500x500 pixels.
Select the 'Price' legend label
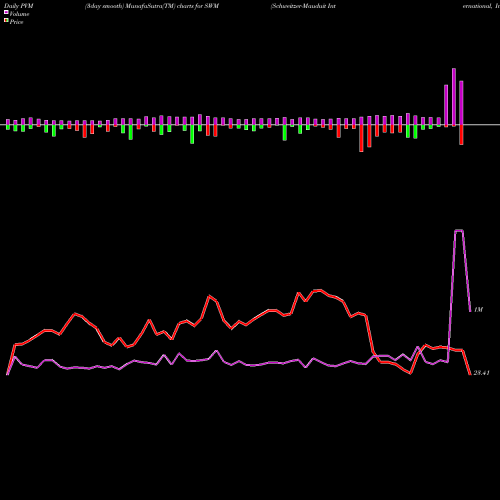pyautogui.click(x=16, y=22)
